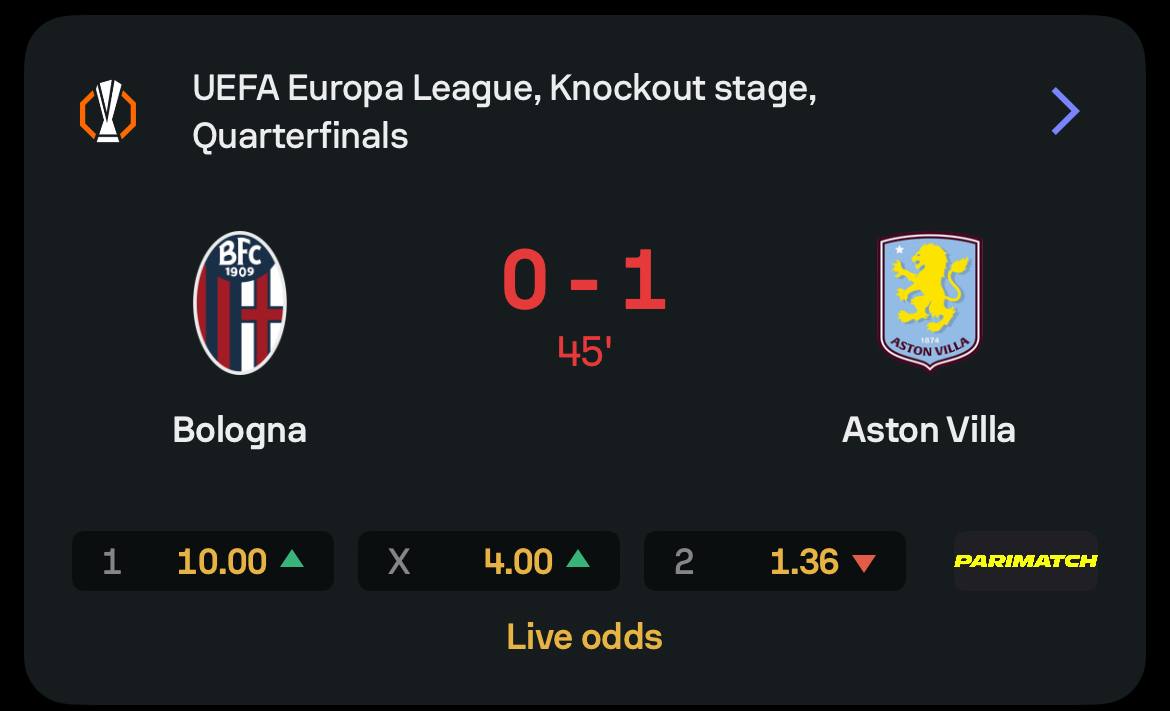This screenshot has height=711, width=1170.
Task: Click the 45' match minute indicator
Action: click(x=584, y=351)
